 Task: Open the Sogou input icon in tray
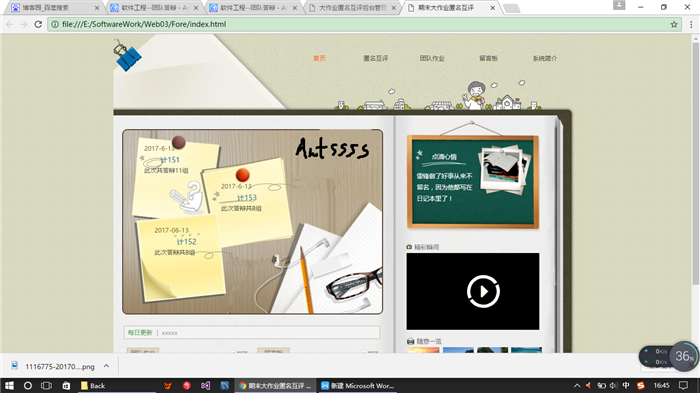(x=641, y=385)
